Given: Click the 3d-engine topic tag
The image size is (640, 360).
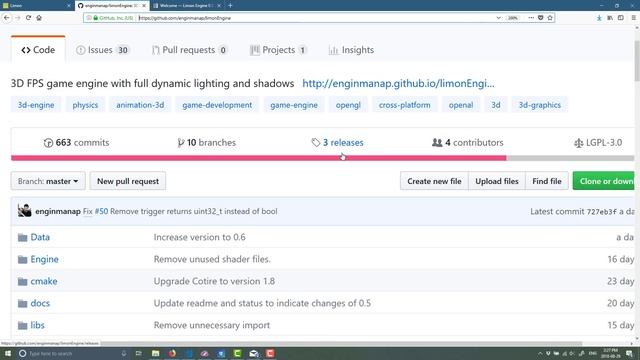Looking at the screenshot, I should pos(36,105).
